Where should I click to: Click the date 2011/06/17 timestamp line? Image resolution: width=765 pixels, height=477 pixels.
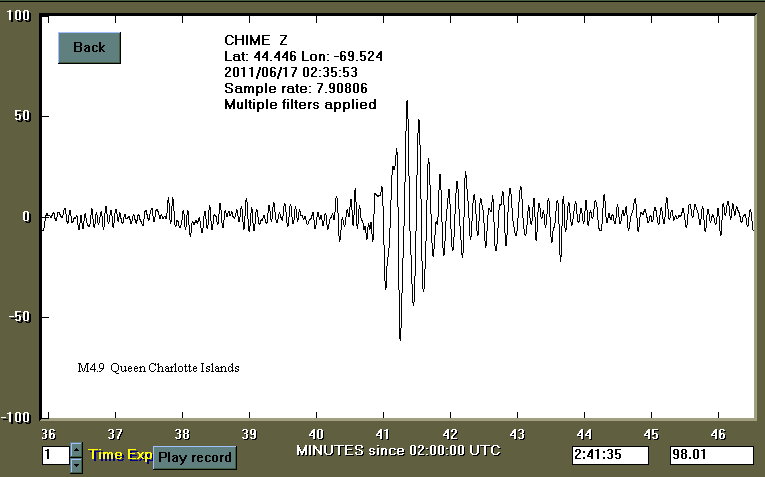coord(291,72)
